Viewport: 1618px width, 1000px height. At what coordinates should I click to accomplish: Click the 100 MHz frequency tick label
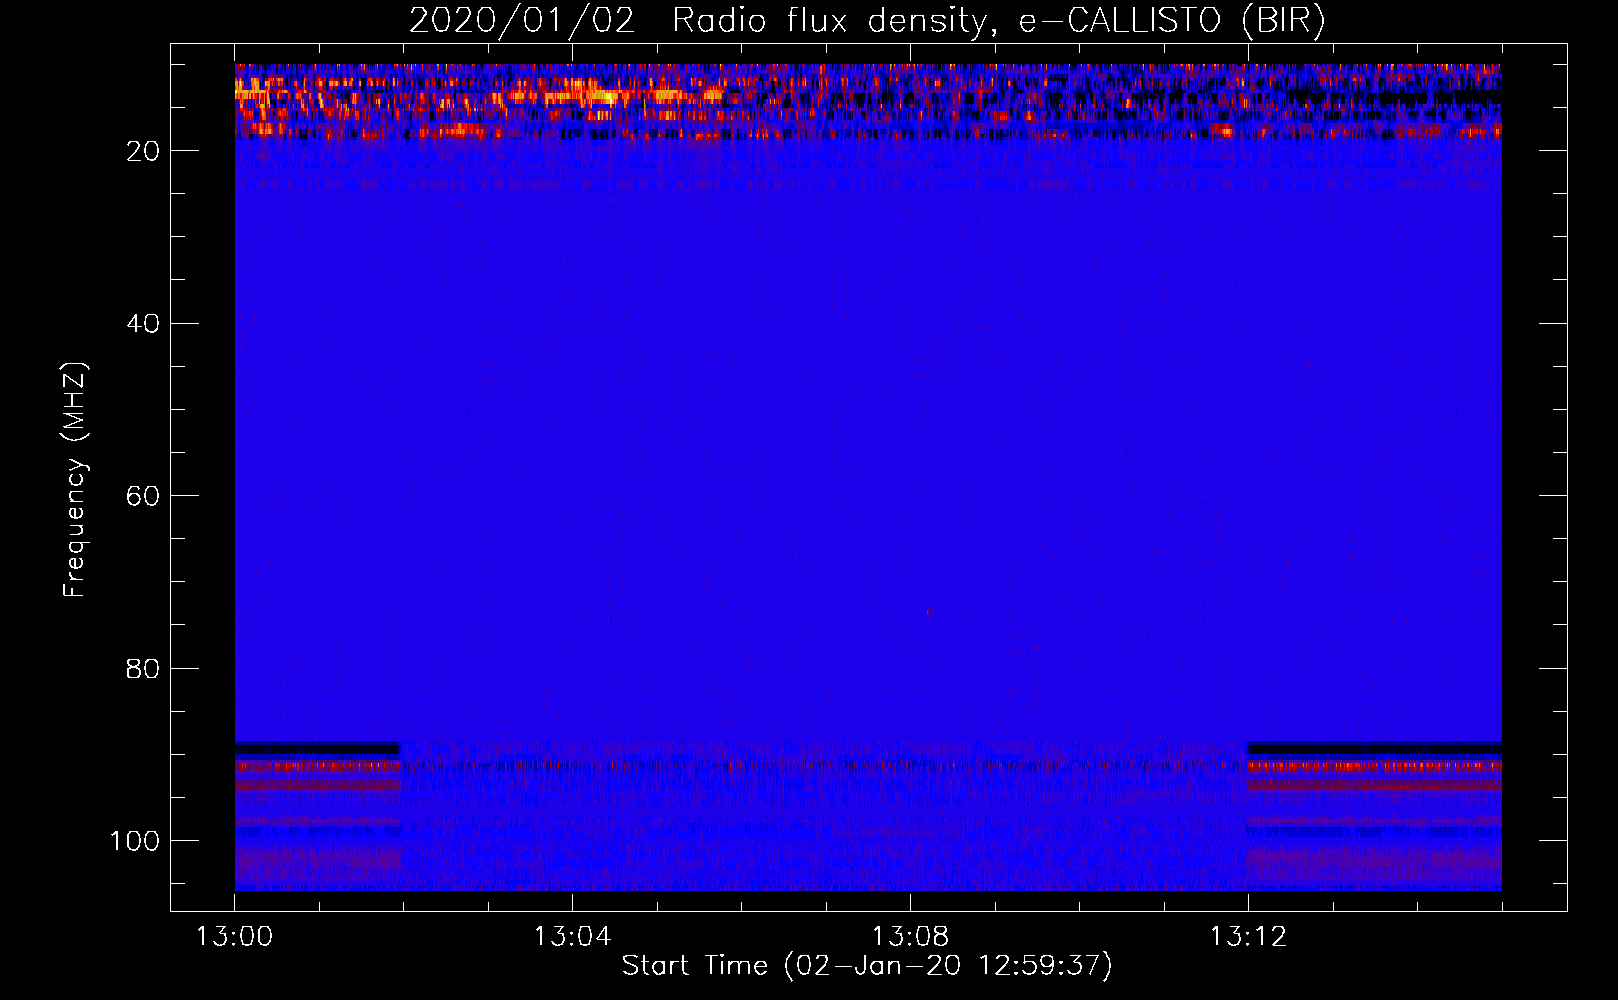(135, 841)
